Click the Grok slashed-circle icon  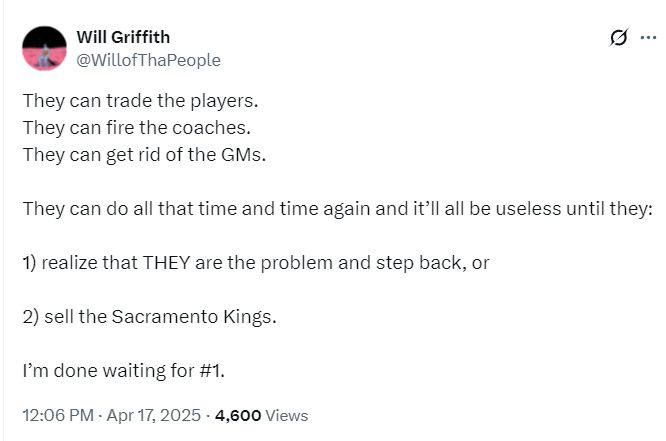(618, 38)
